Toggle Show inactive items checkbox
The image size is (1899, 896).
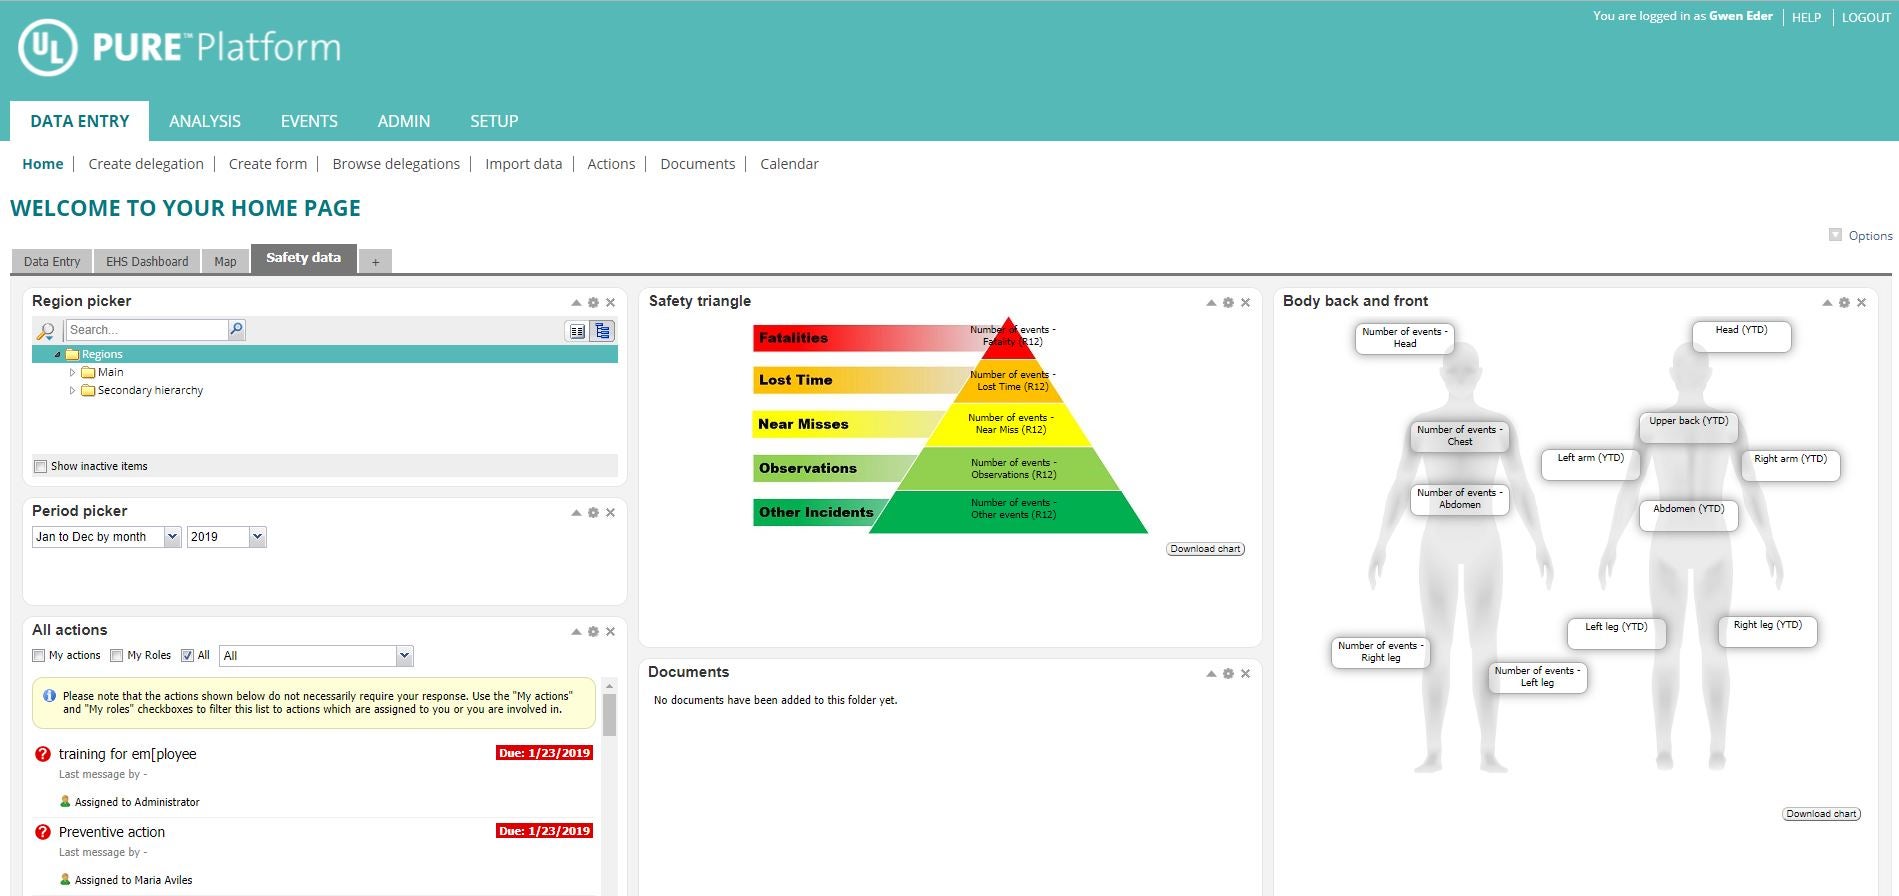pyautogui.click(x=40, y=466)
